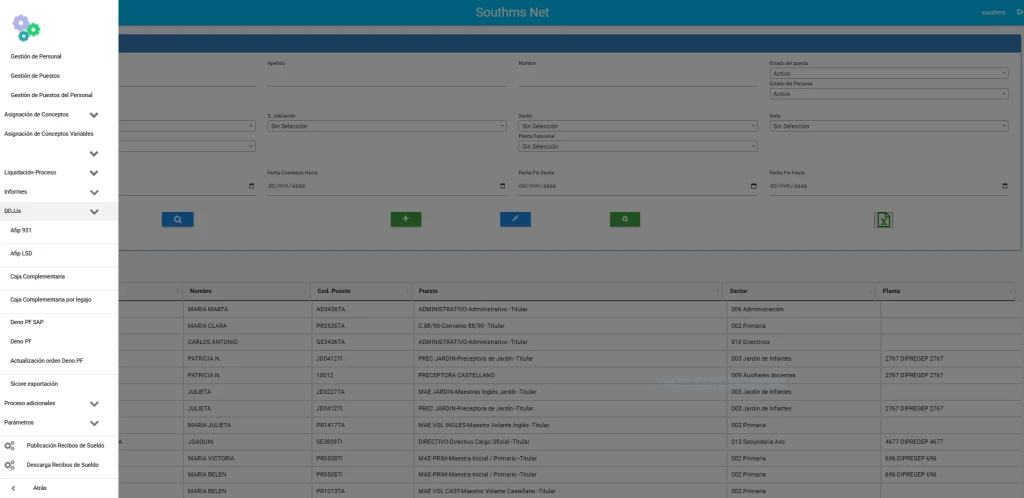The image size is (1024, 498).
Task: Click the back arrow beside Atrás
Action: tap(13, 488)
